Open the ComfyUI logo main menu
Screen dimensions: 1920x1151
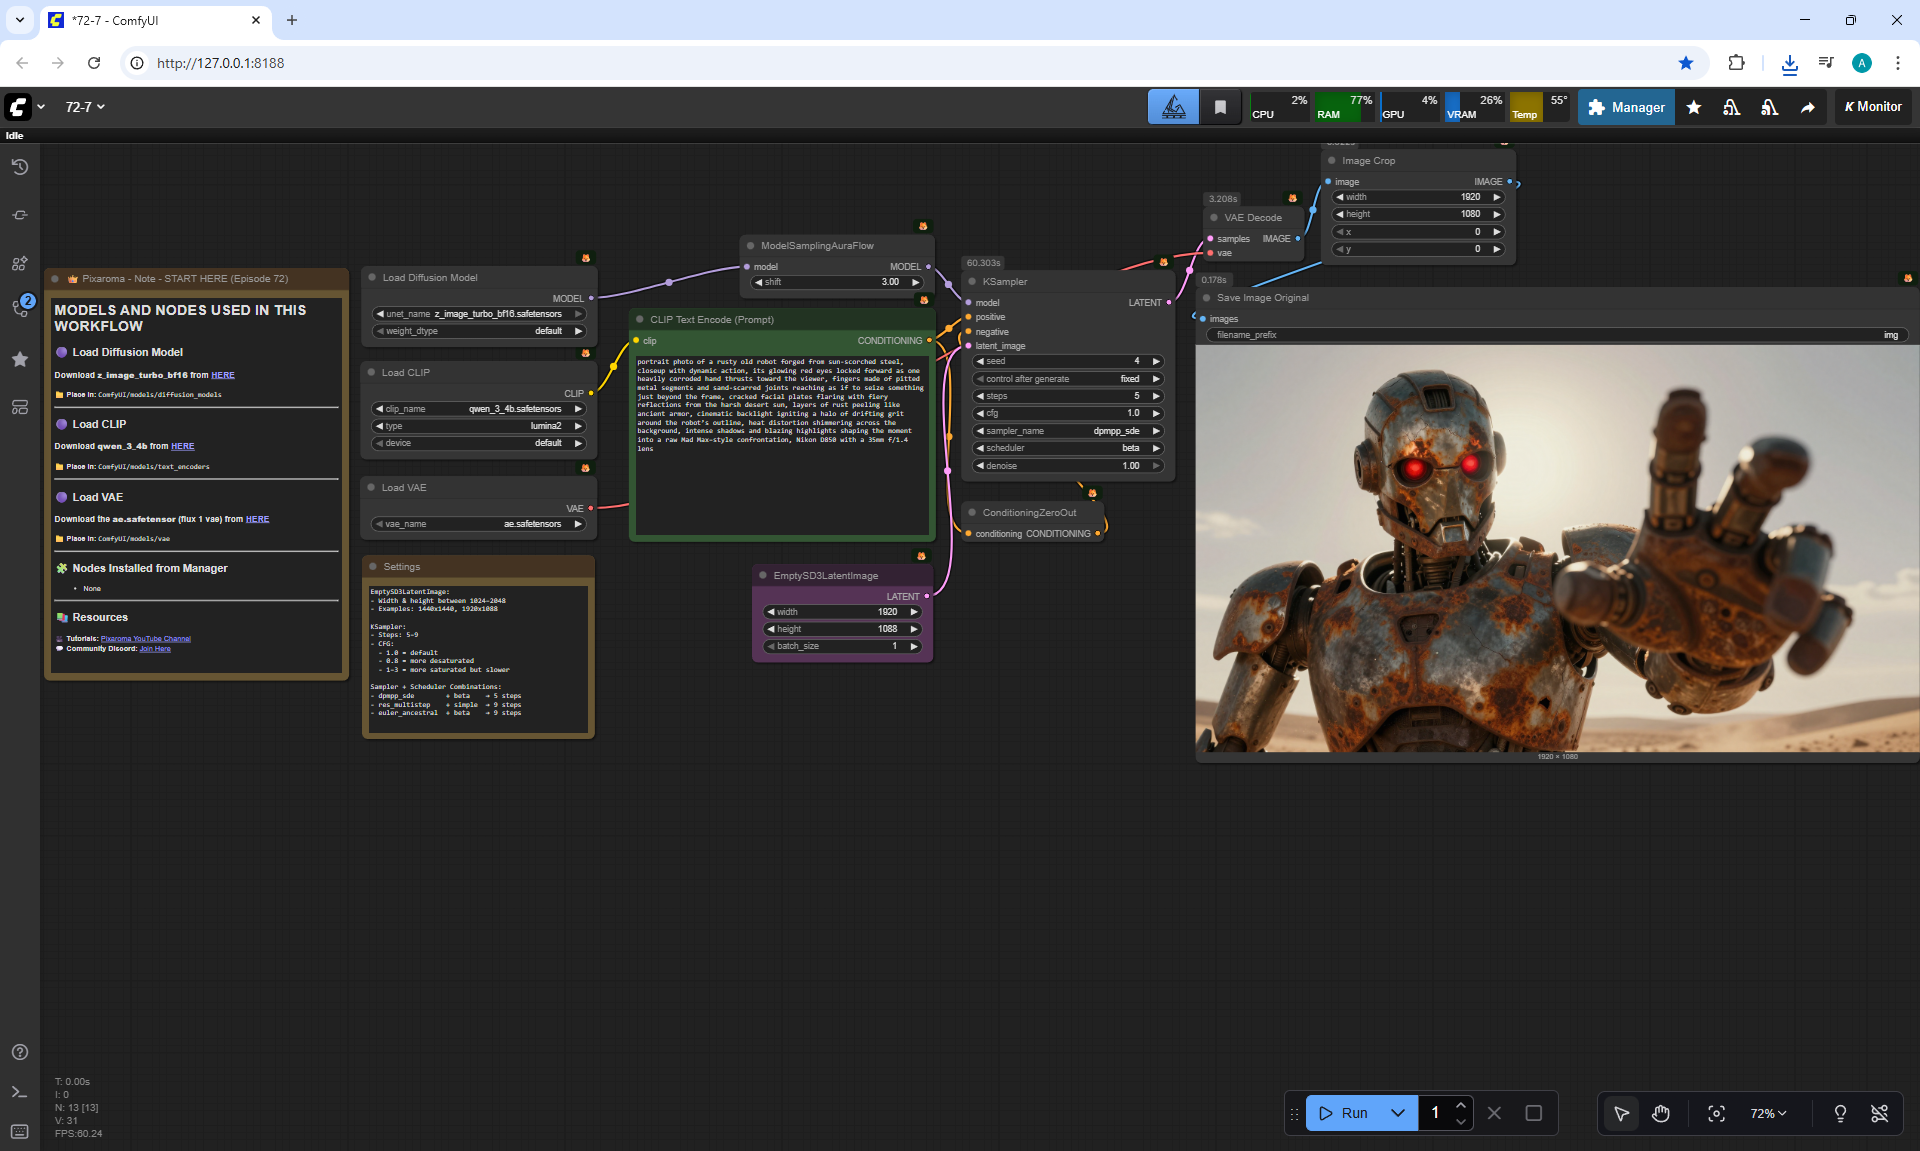pos(19,107)
